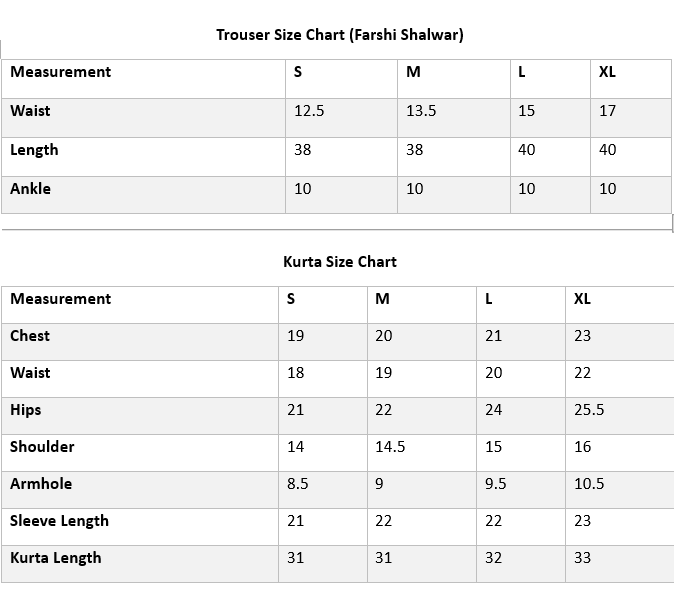
Task: Click the trouser waist XL value 17
Action: click(607, 111)
